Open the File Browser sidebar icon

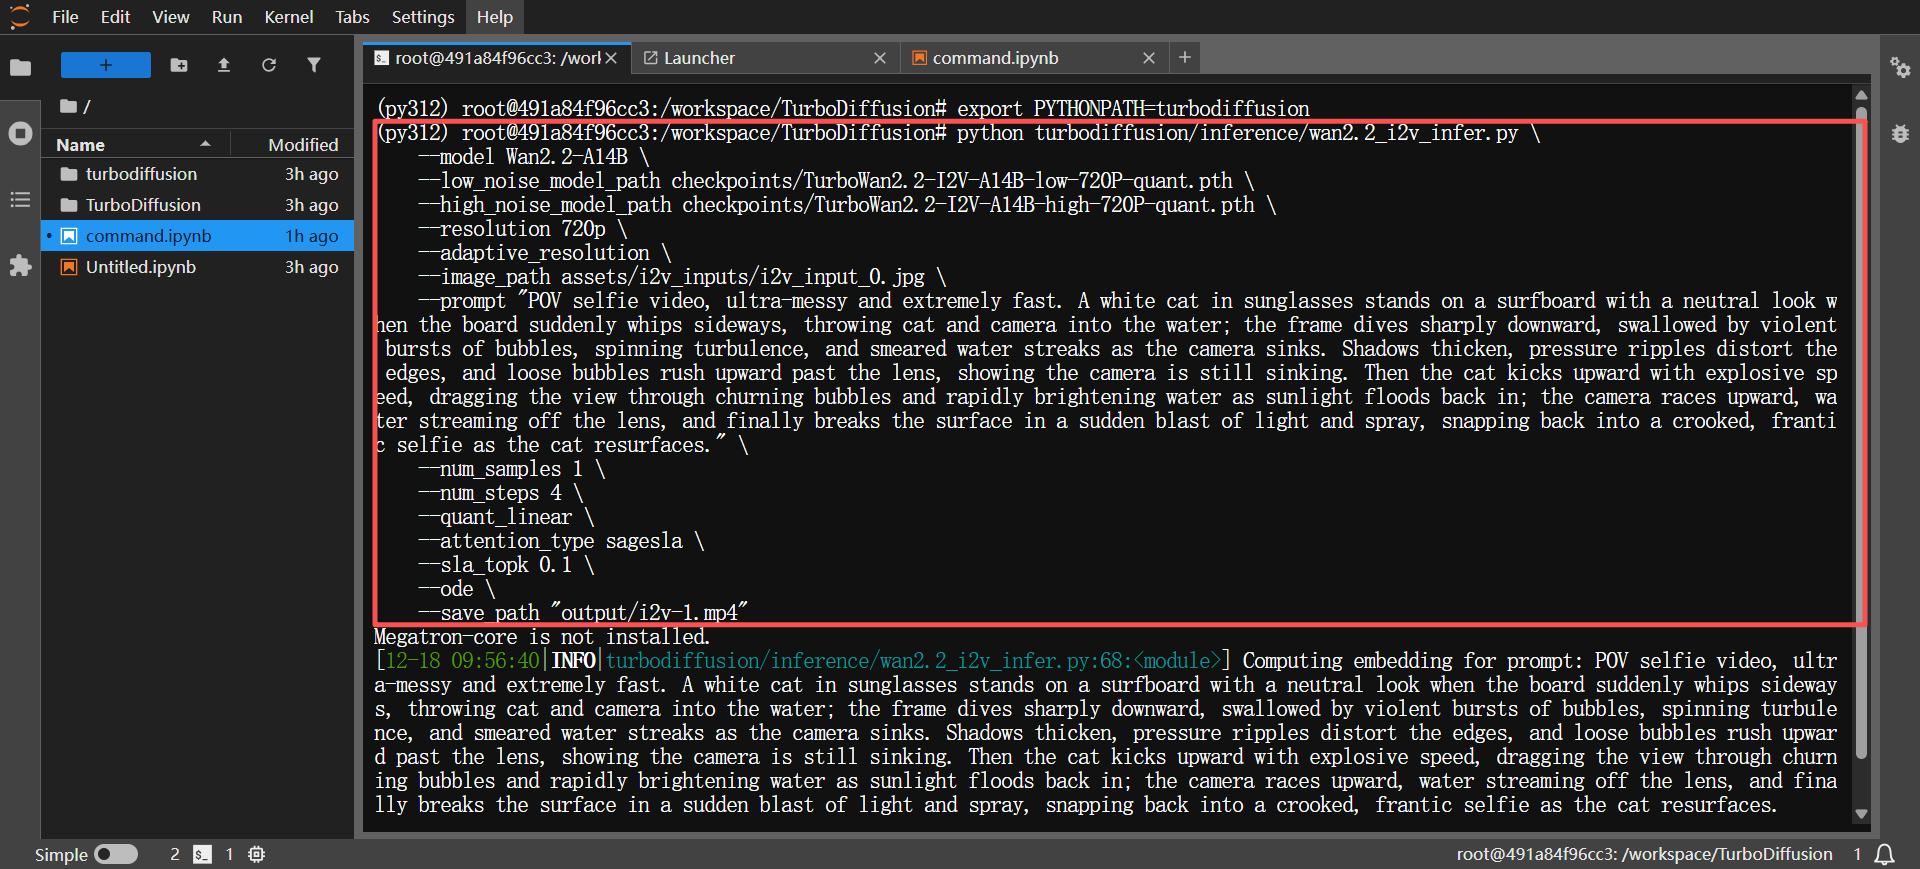20,67
